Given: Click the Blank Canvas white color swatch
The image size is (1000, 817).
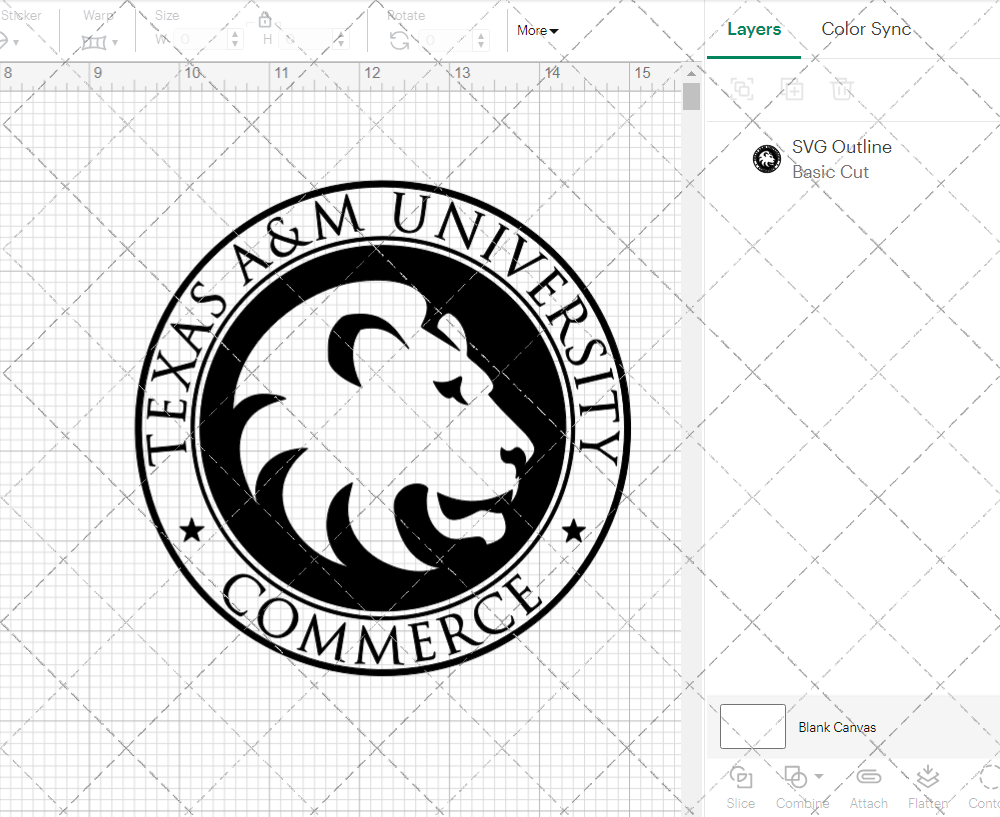Looking at the screenshot, I should tap(752, 727).
